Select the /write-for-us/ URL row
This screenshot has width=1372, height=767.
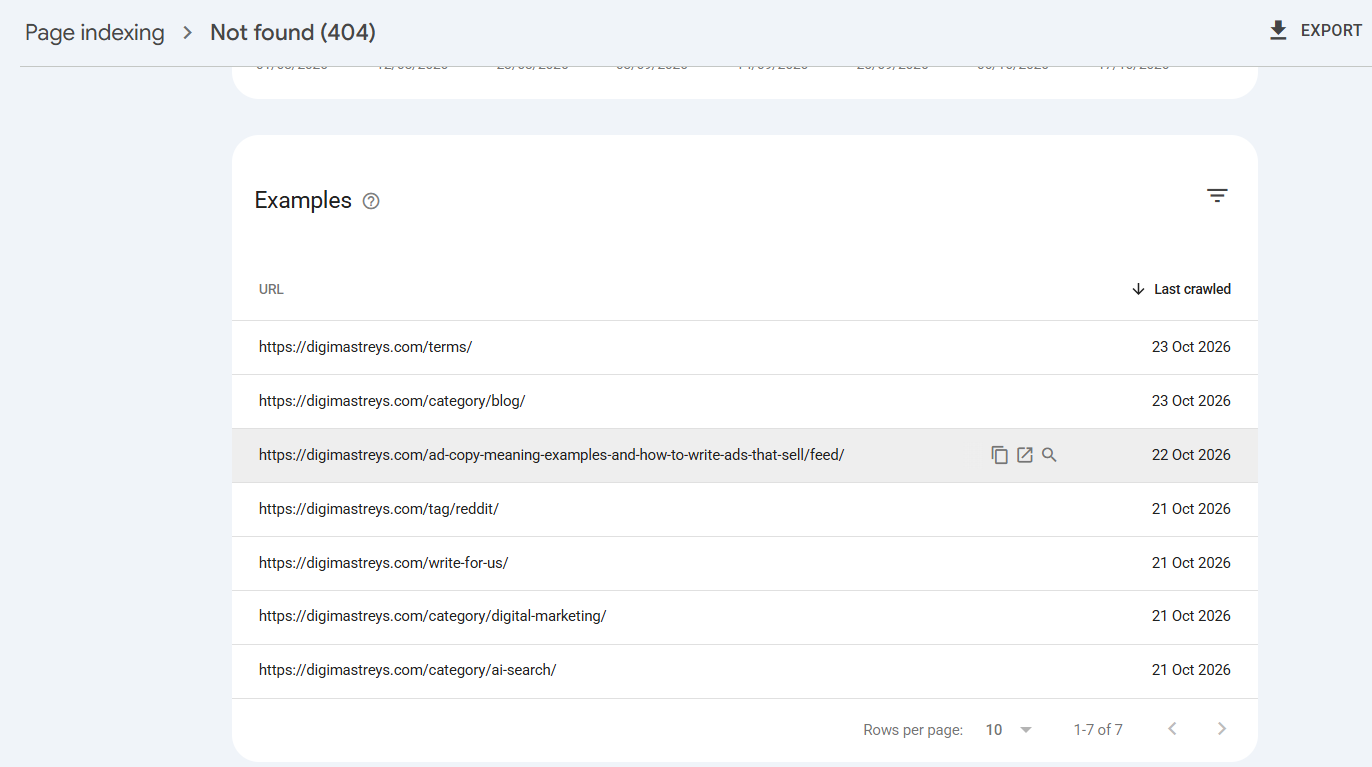pos(745,563)
